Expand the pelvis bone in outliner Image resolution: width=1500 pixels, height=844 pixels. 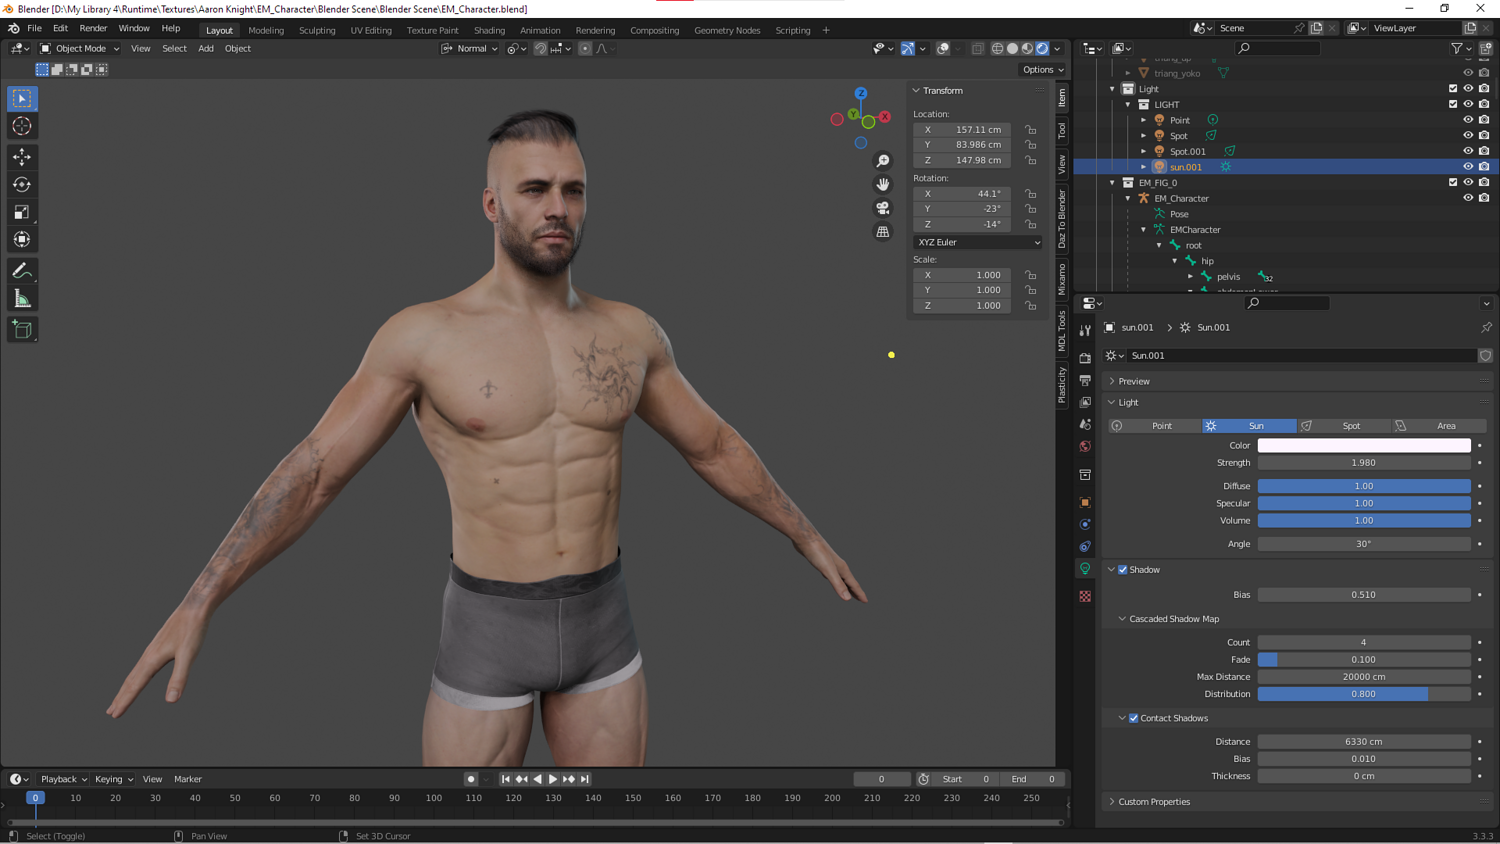click(x=1190, y=277)
